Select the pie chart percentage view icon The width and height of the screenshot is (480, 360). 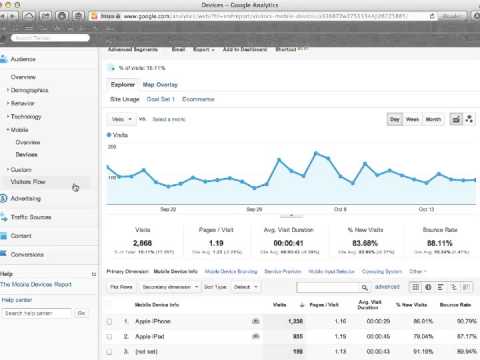coord(428,287)
